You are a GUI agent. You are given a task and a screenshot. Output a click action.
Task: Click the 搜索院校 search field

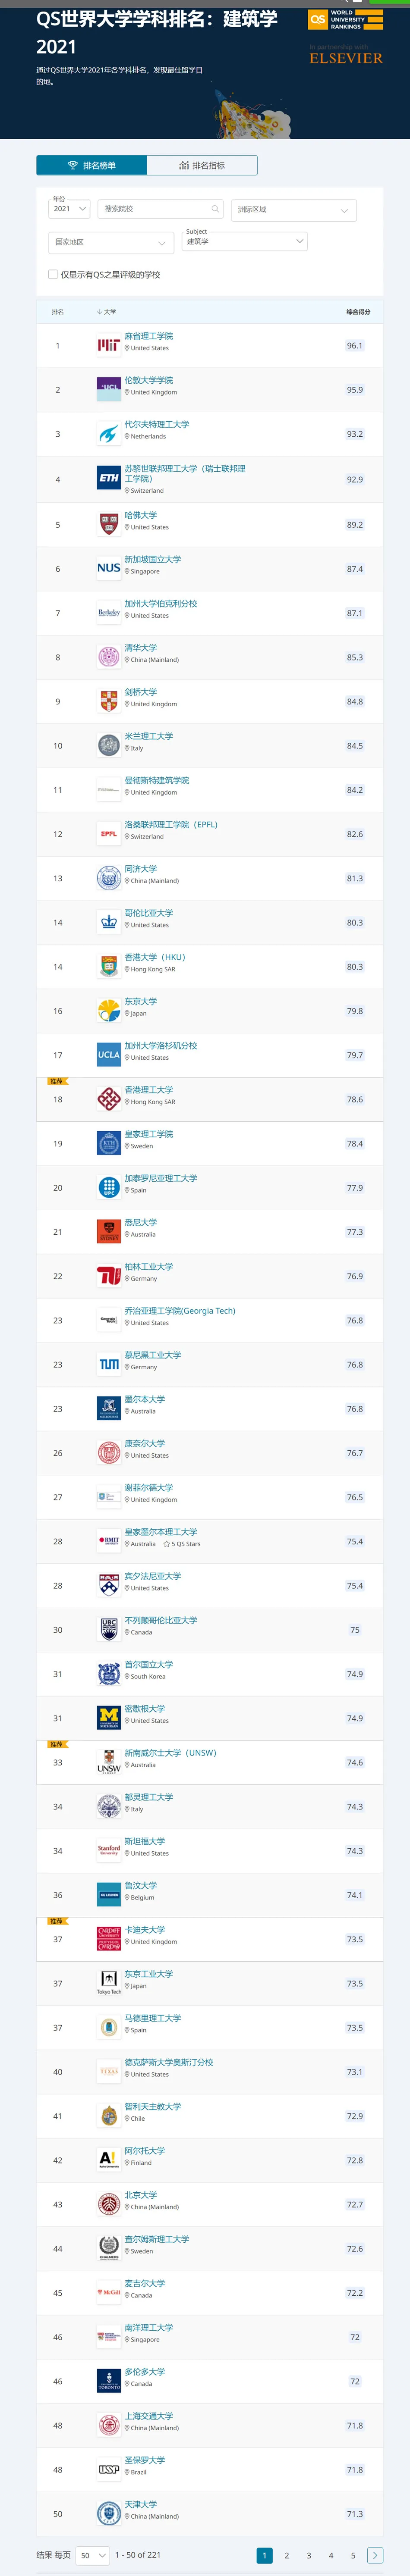click(161, 209)
